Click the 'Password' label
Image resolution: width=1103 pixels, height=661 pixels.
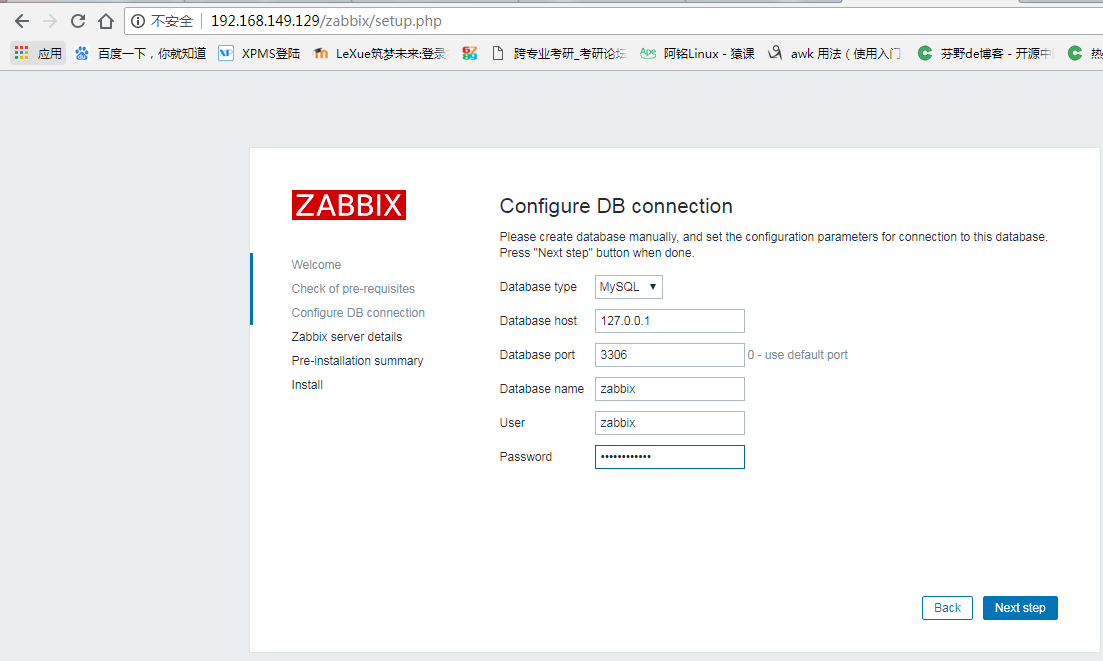525,457
